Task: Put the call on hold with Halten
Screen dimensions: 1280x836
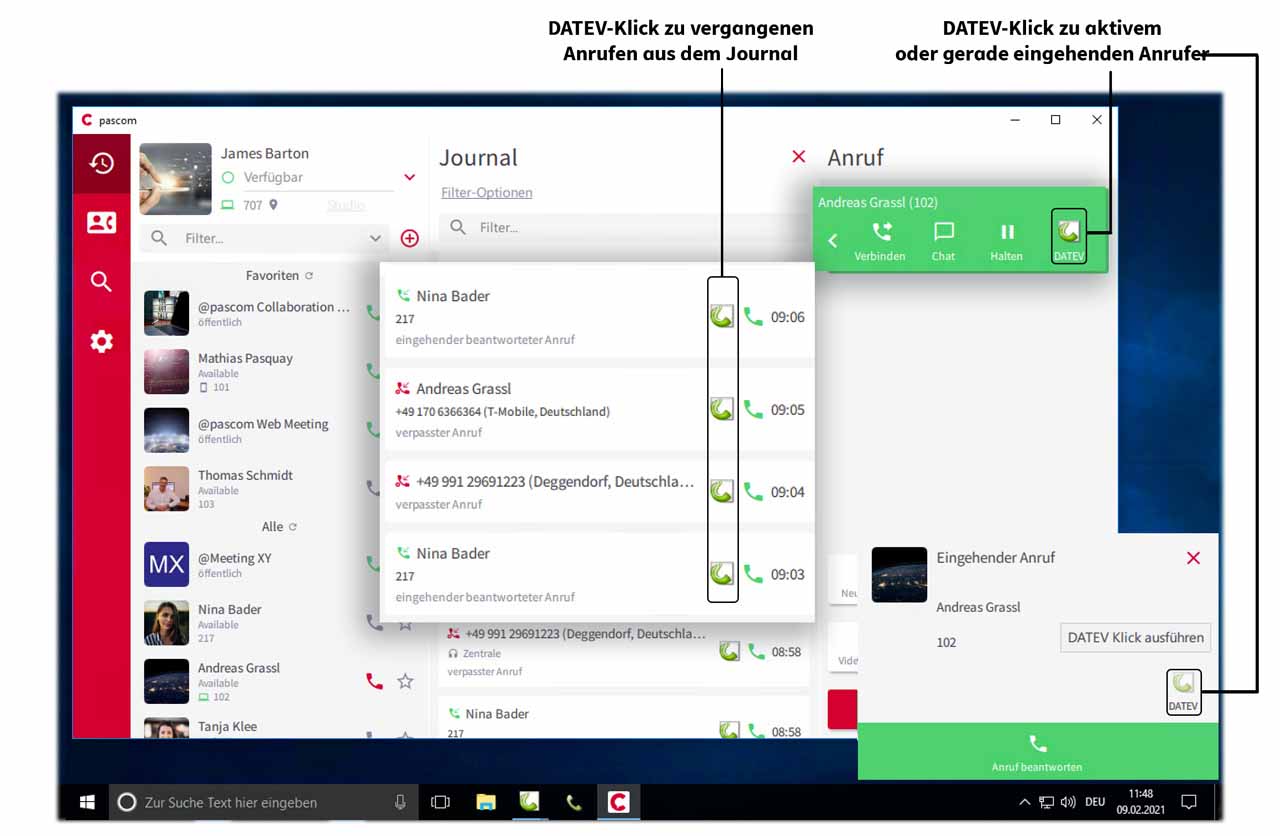Action: (1007, 241)
